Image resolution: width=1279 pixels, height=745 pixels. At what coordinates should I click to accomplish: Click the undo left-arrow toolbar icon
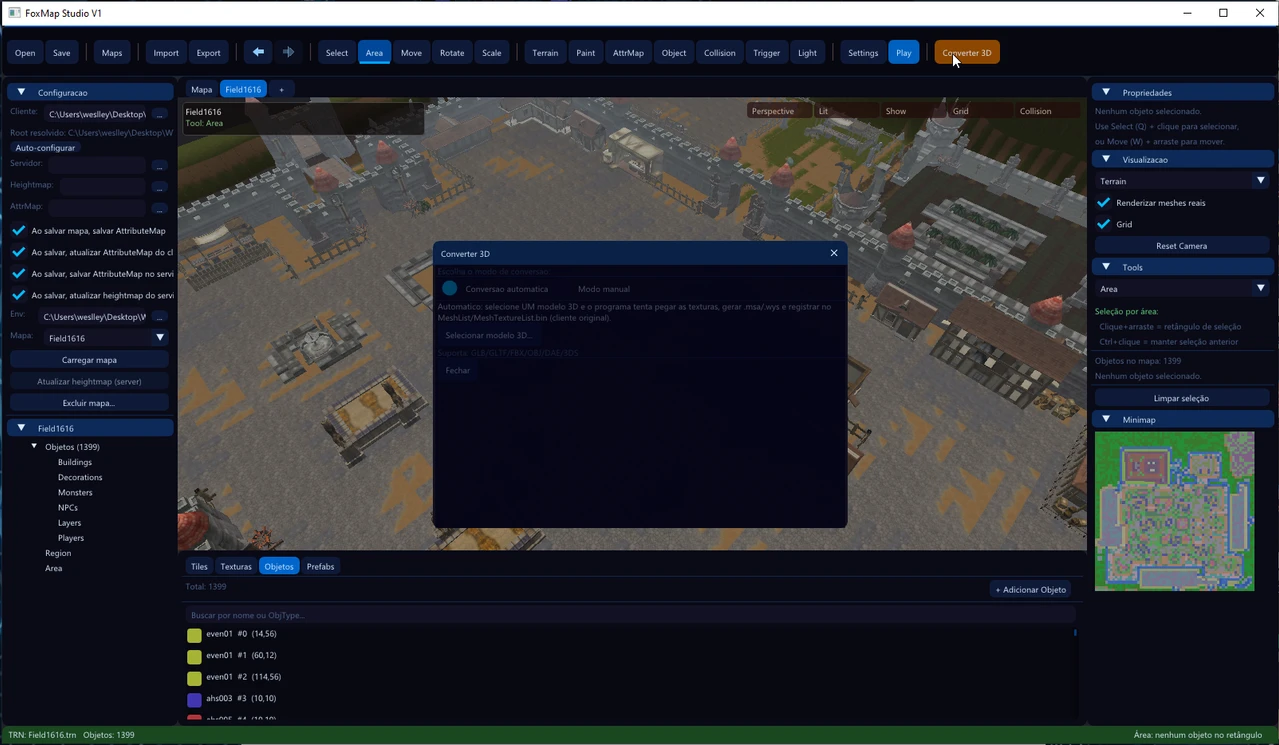pos(259,52)
